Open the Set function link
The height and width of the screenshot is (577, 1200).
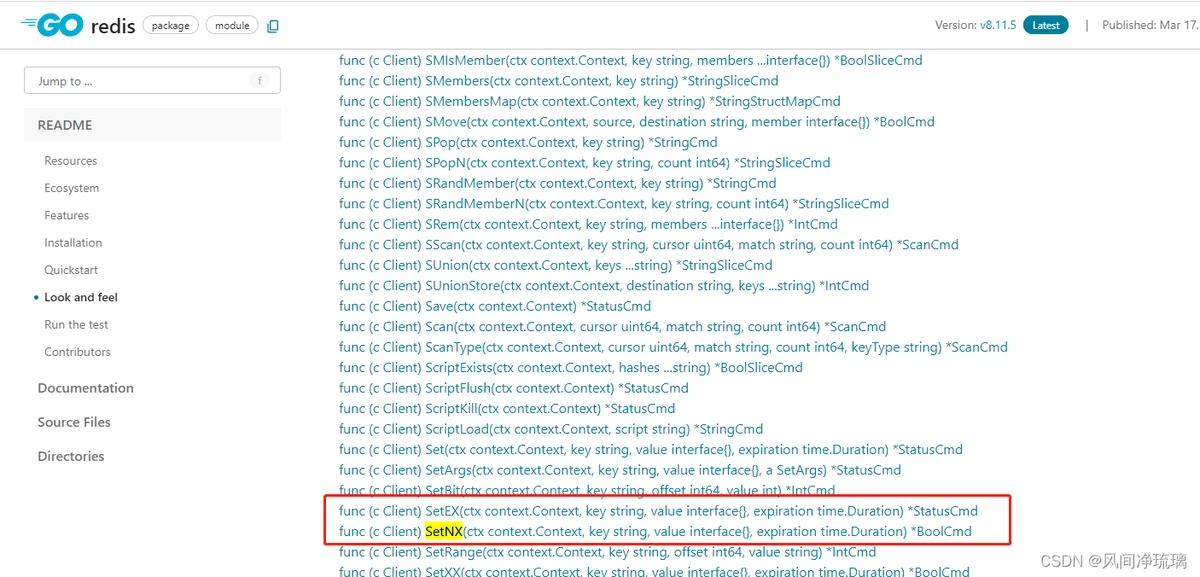(x=651, y=449)
